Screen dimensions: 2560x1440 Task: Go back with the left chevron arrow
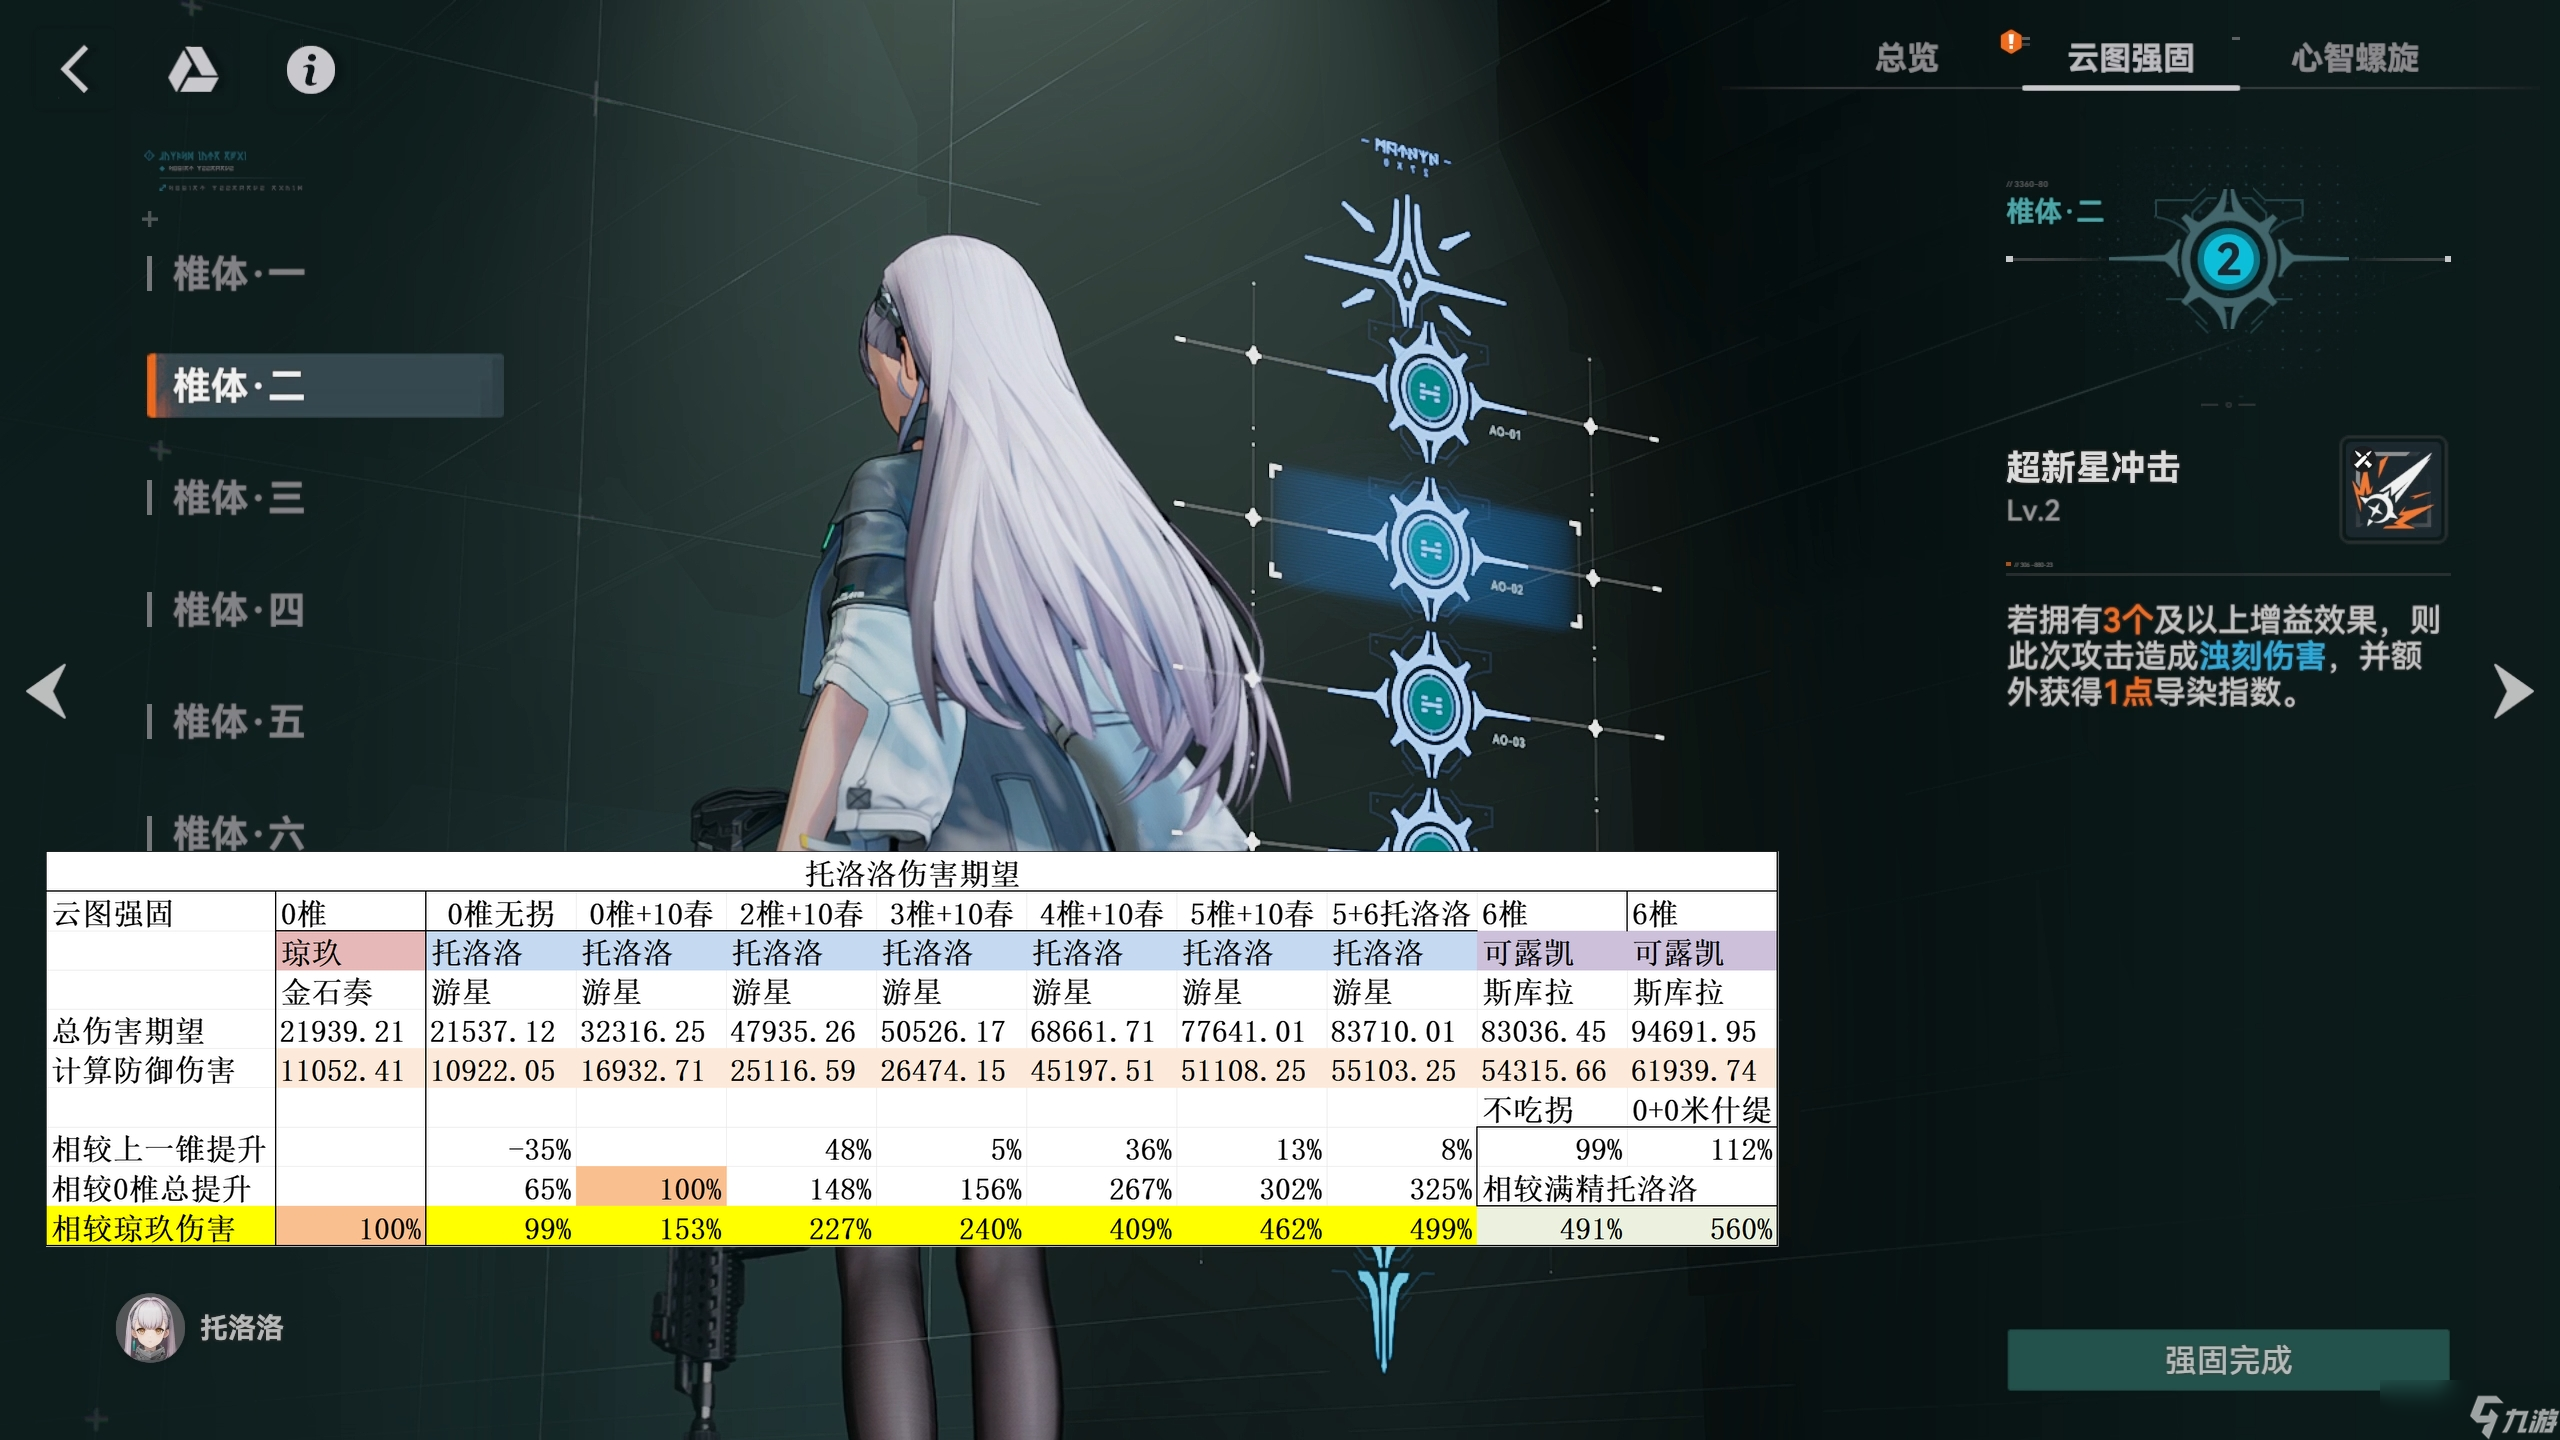pyautogui.click(x=76, y=70)
